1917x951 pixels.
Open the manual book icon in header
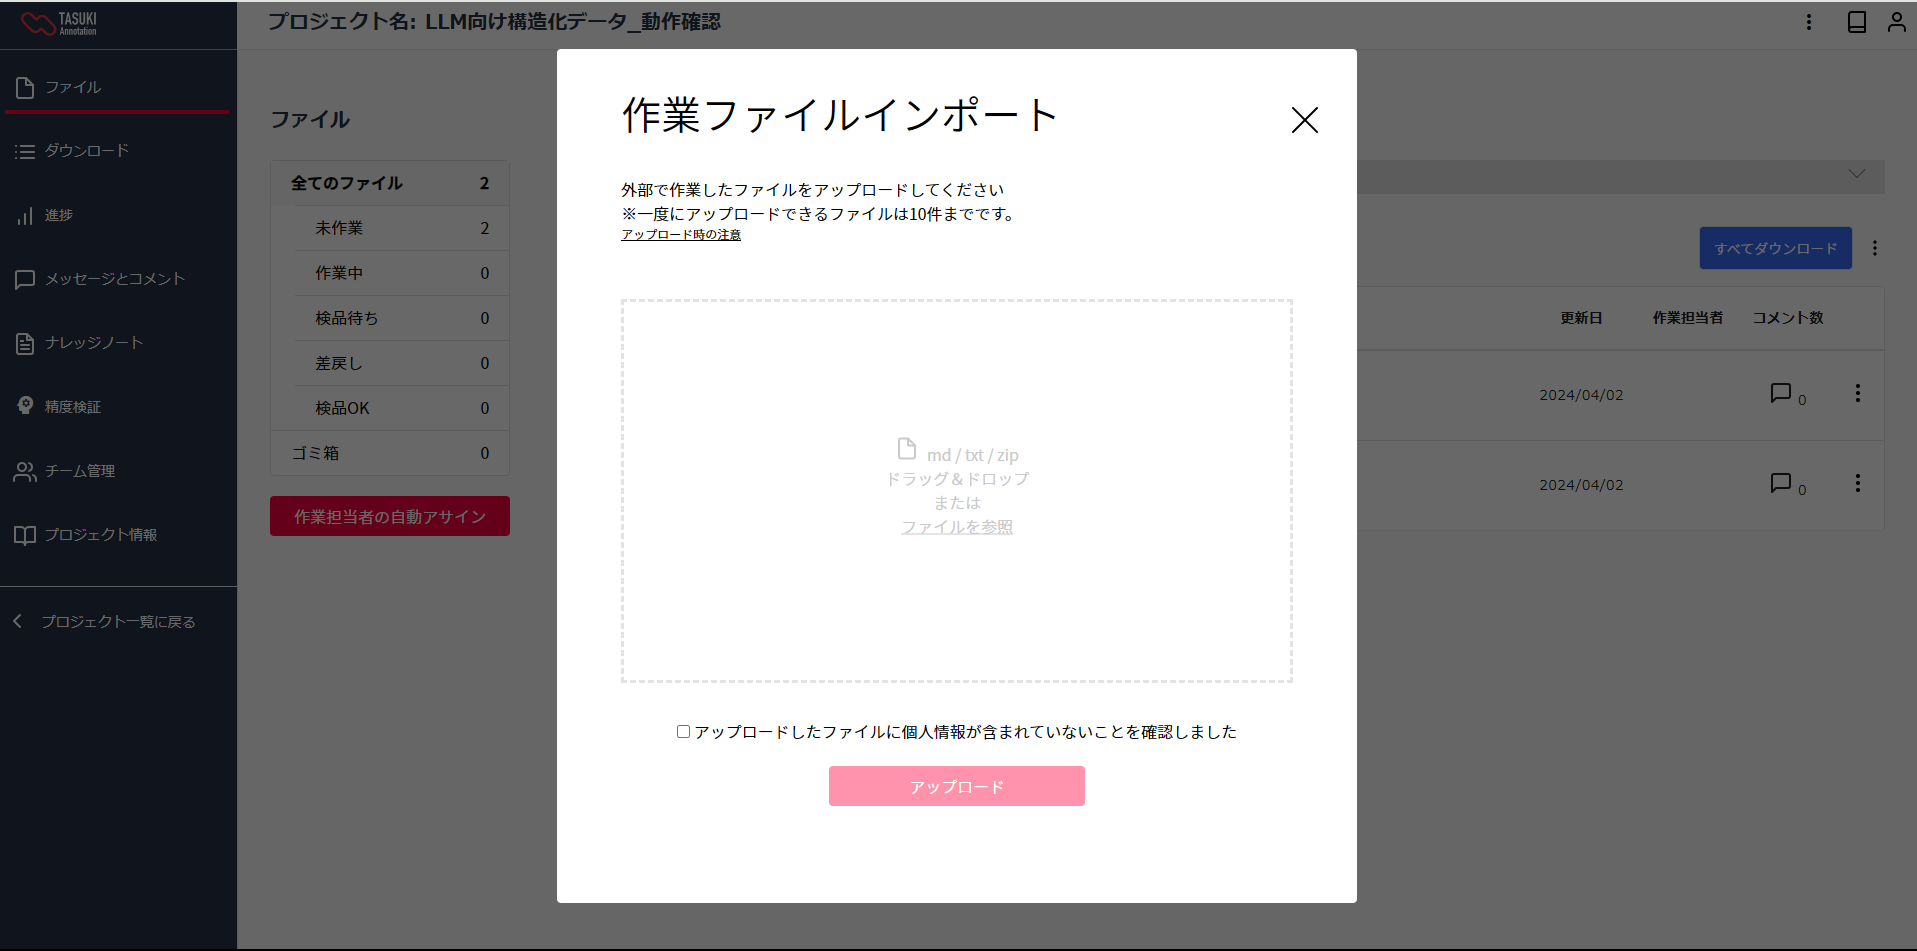pos(1857,22)
